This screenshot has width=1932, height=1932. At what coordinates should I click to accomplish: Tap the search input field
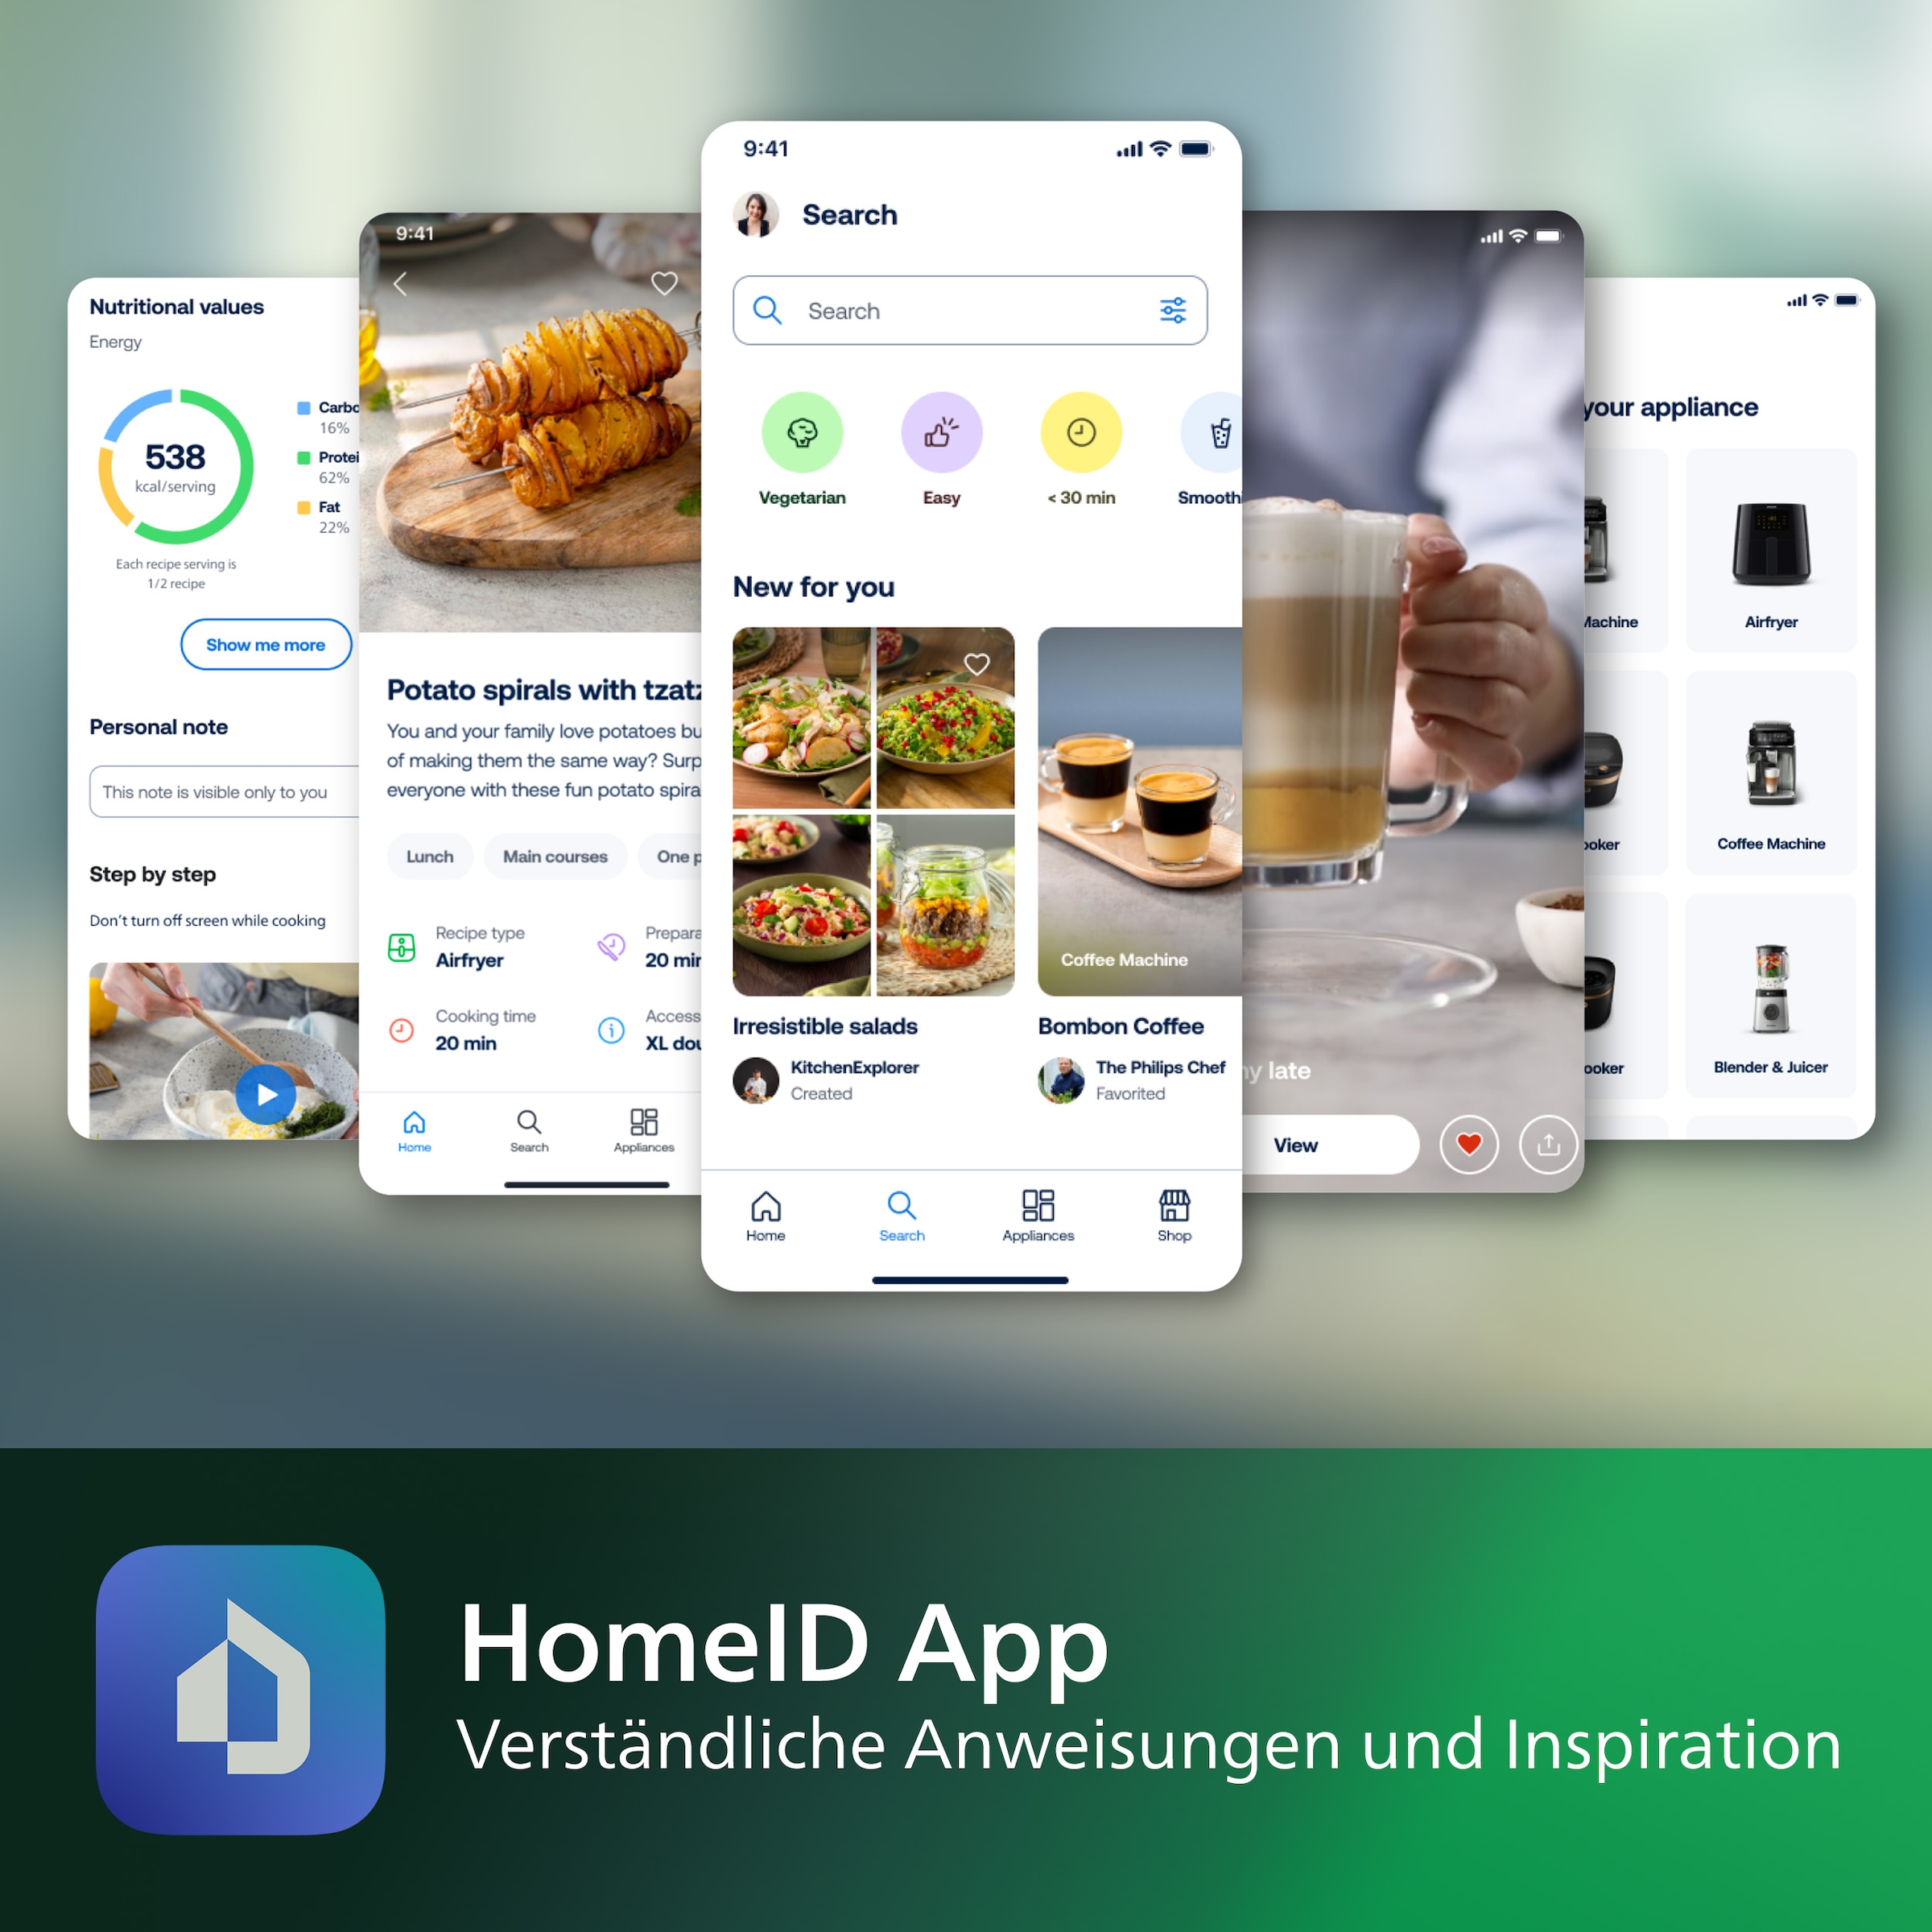966,312
